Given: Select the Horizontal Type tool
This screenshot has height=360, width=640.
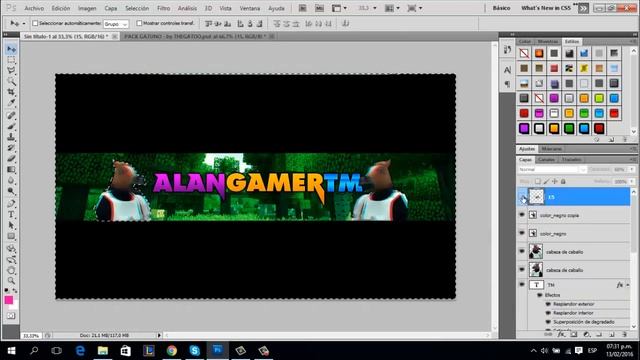Looking at the screenshot, I should (x=11, y=214).
